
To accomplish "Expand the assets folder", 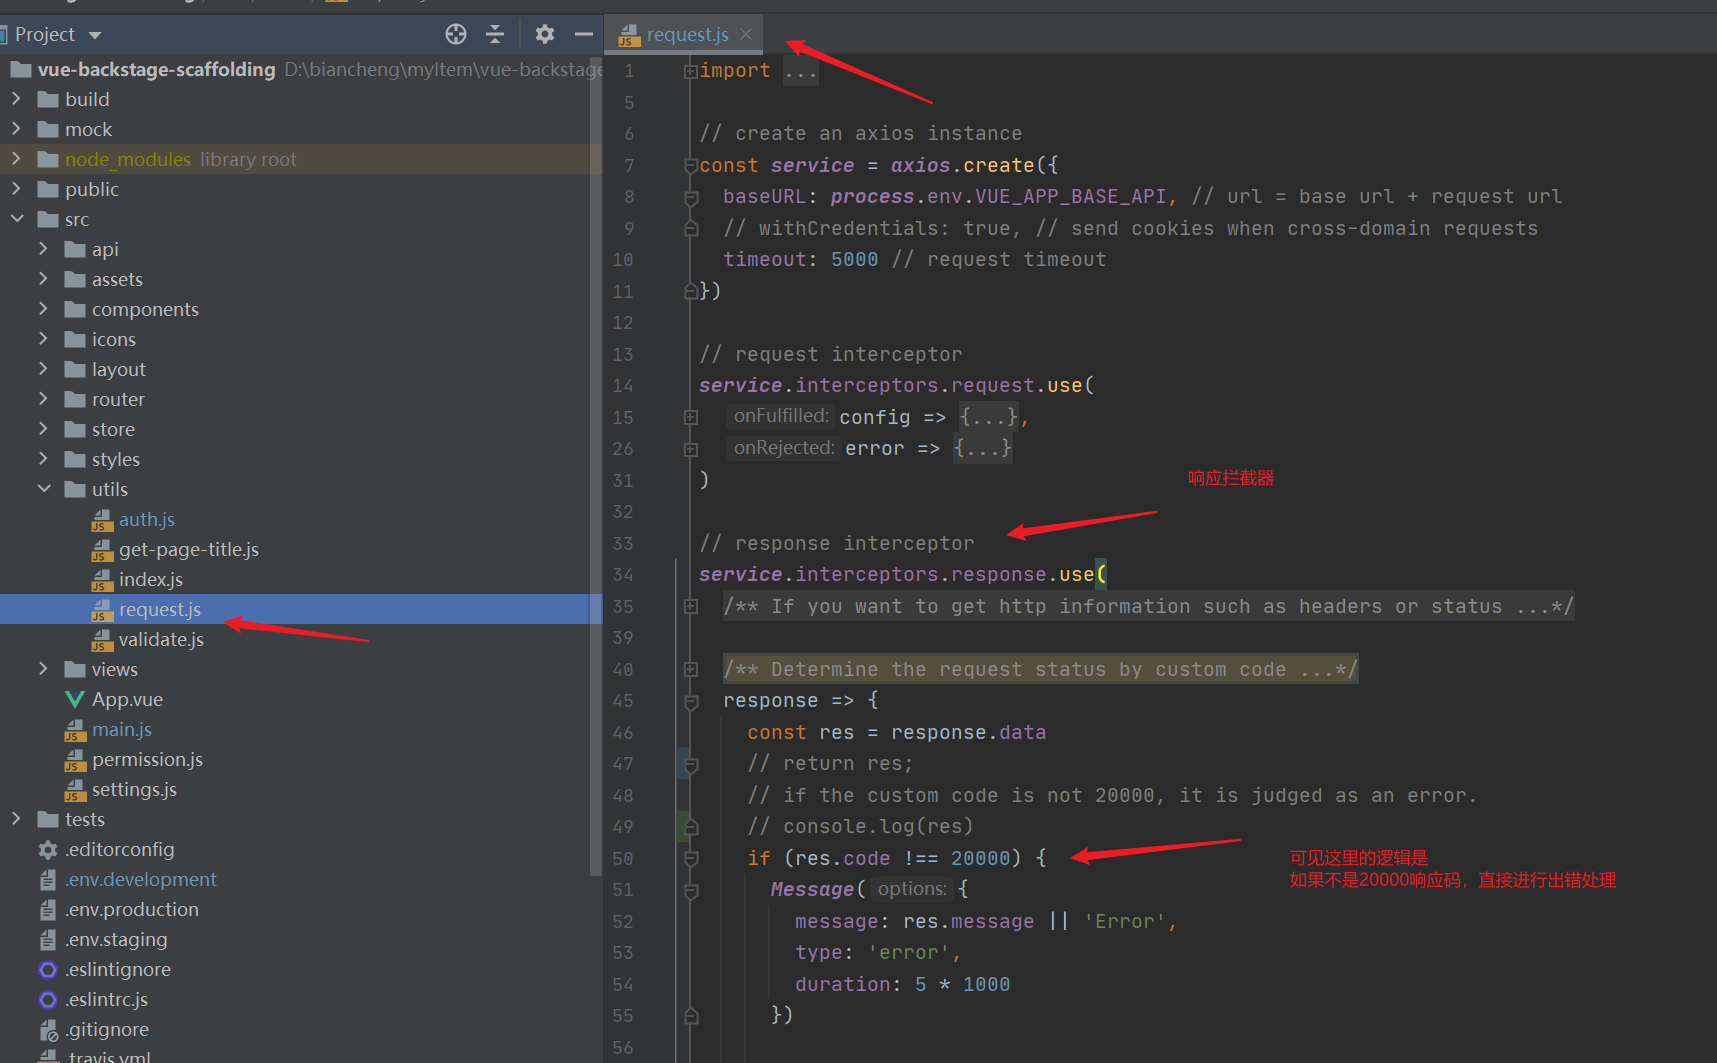I will point(43,279).
